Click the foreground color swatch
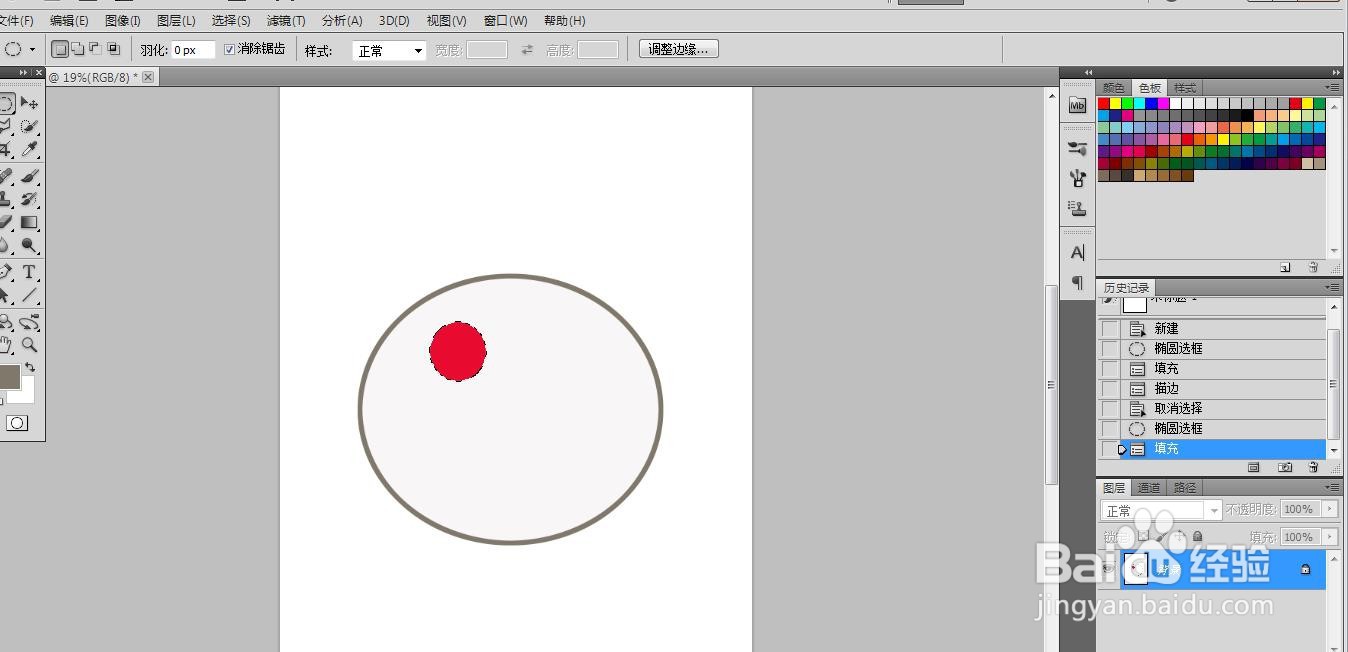 pyautogui.click(x=9, y=377)
